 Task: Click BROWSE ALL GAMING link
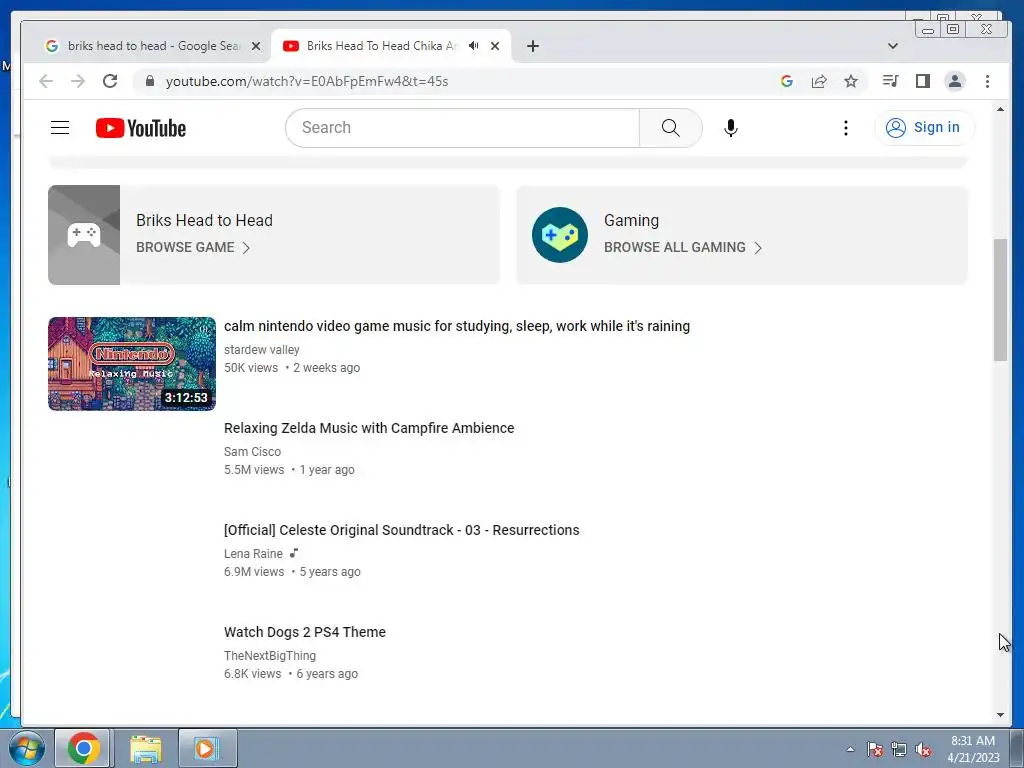675,248
